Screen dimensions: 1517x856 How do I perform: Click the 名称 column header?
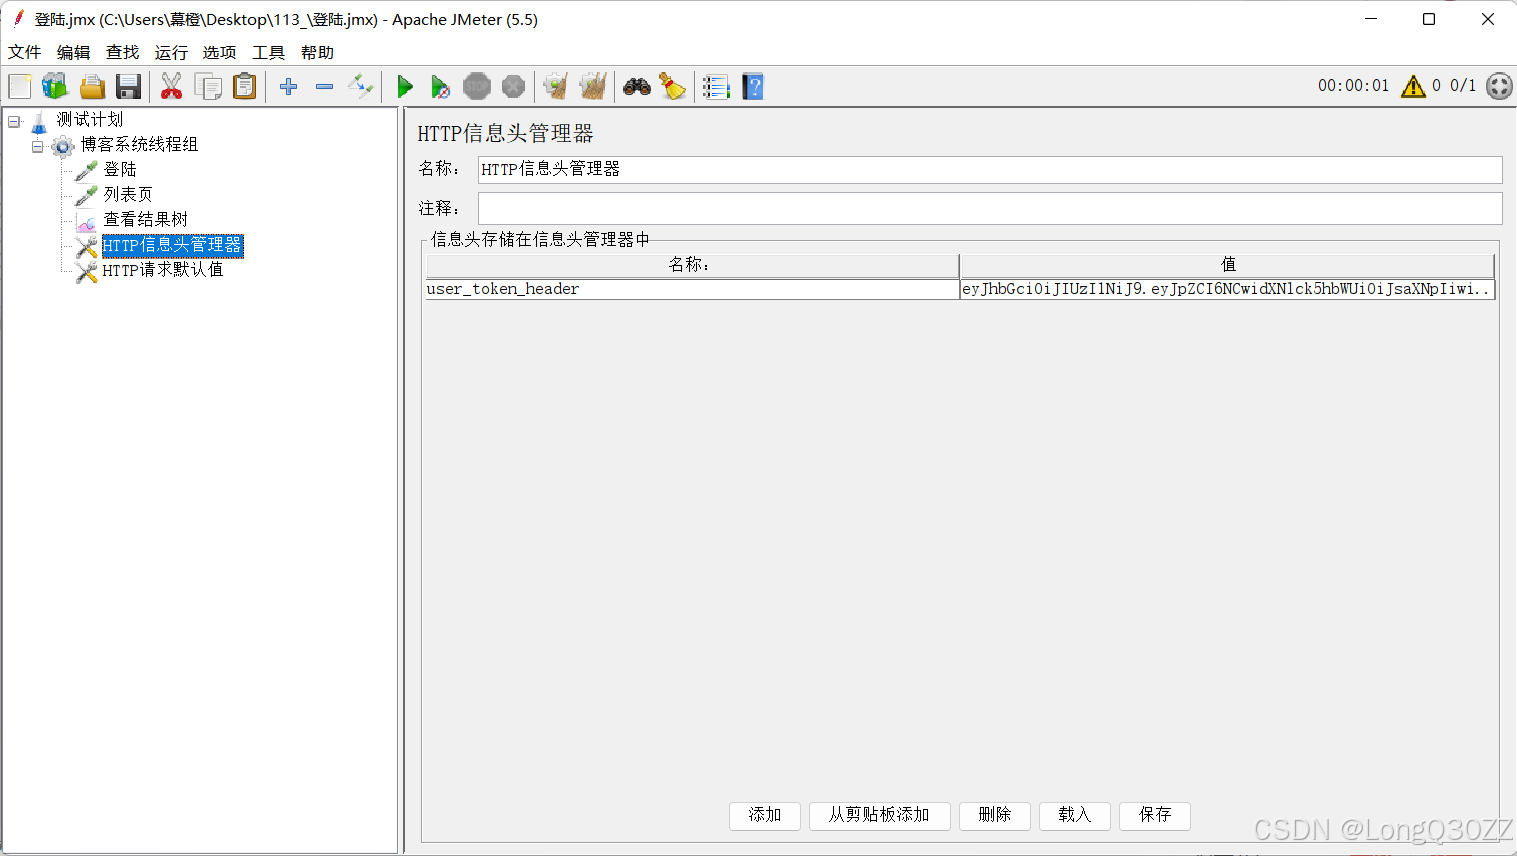[x=692, y=265]
